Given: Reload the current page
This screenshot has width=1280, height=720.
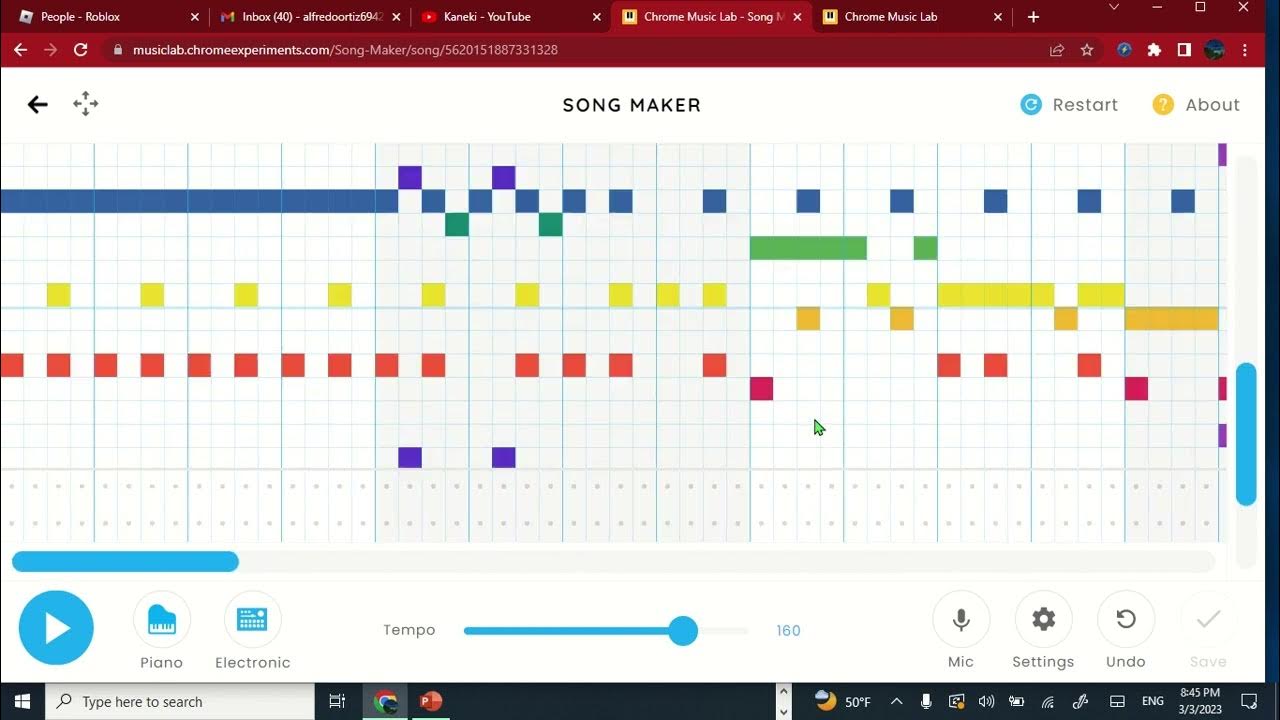Looking at the screenshot, I should (x=81, y=50).
